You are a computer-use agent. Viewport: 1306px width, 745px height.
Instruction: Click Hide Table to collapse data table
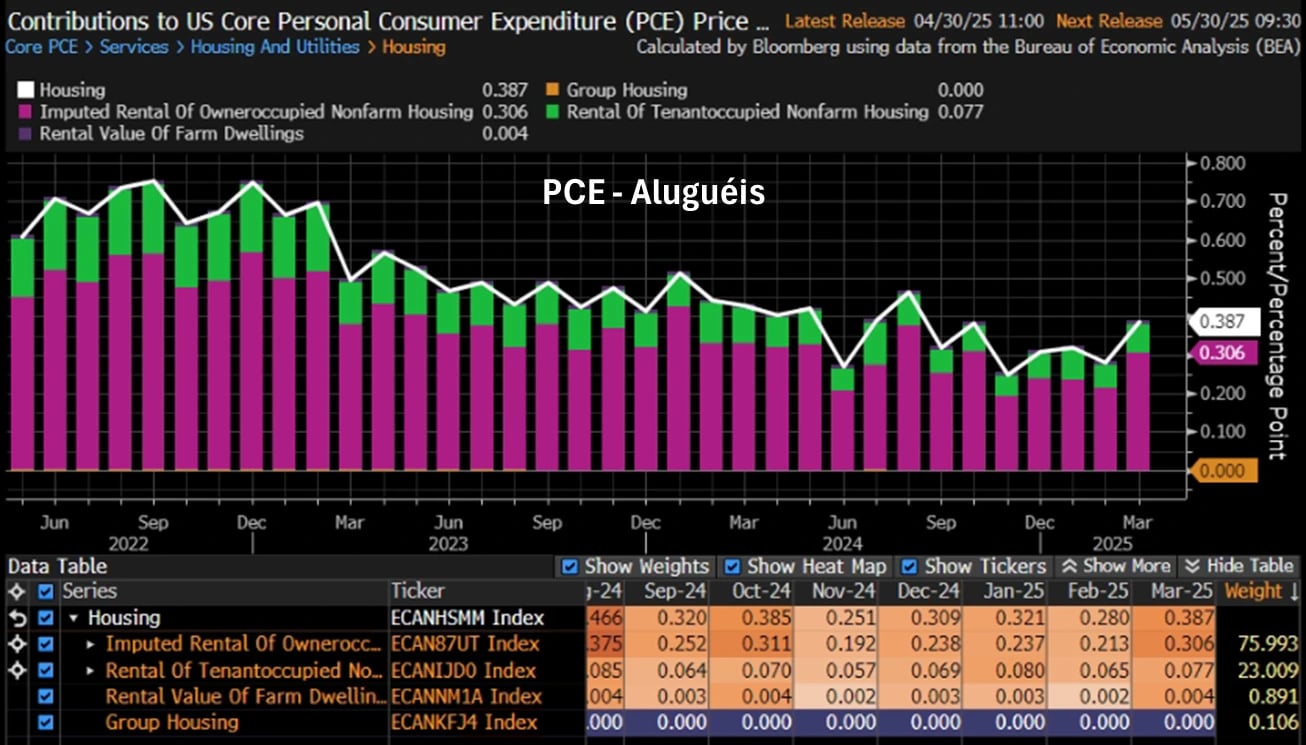[x=1239, y=566]
